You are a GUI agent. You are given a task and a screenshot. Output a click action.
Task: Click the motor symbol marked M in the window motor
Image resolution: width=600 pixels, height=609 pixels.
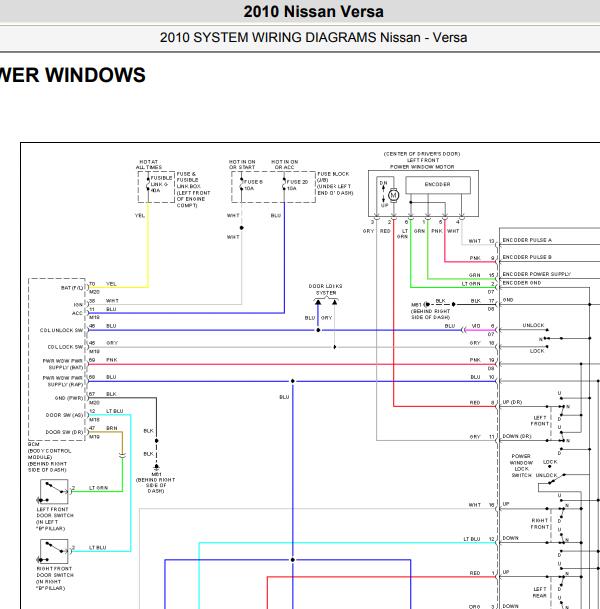click(393, 195)
